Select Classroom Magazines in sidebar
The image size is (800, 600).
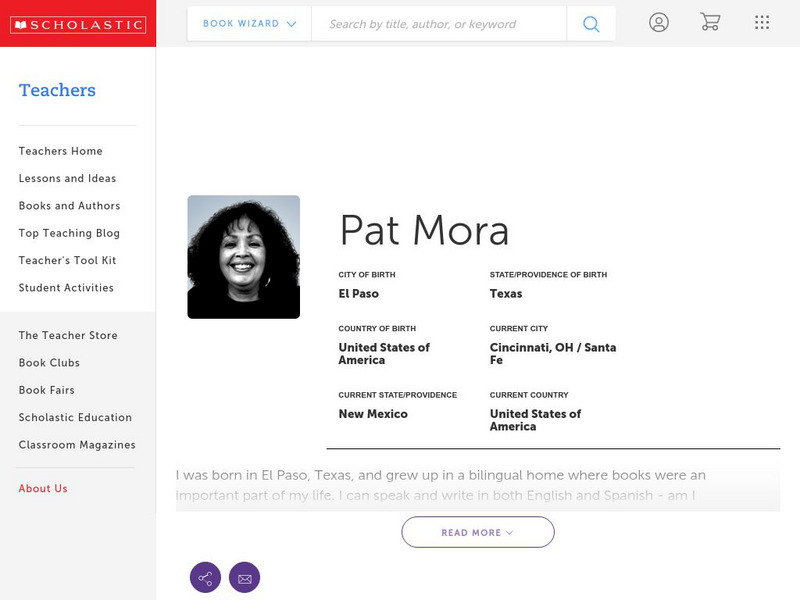click(77, 445)
